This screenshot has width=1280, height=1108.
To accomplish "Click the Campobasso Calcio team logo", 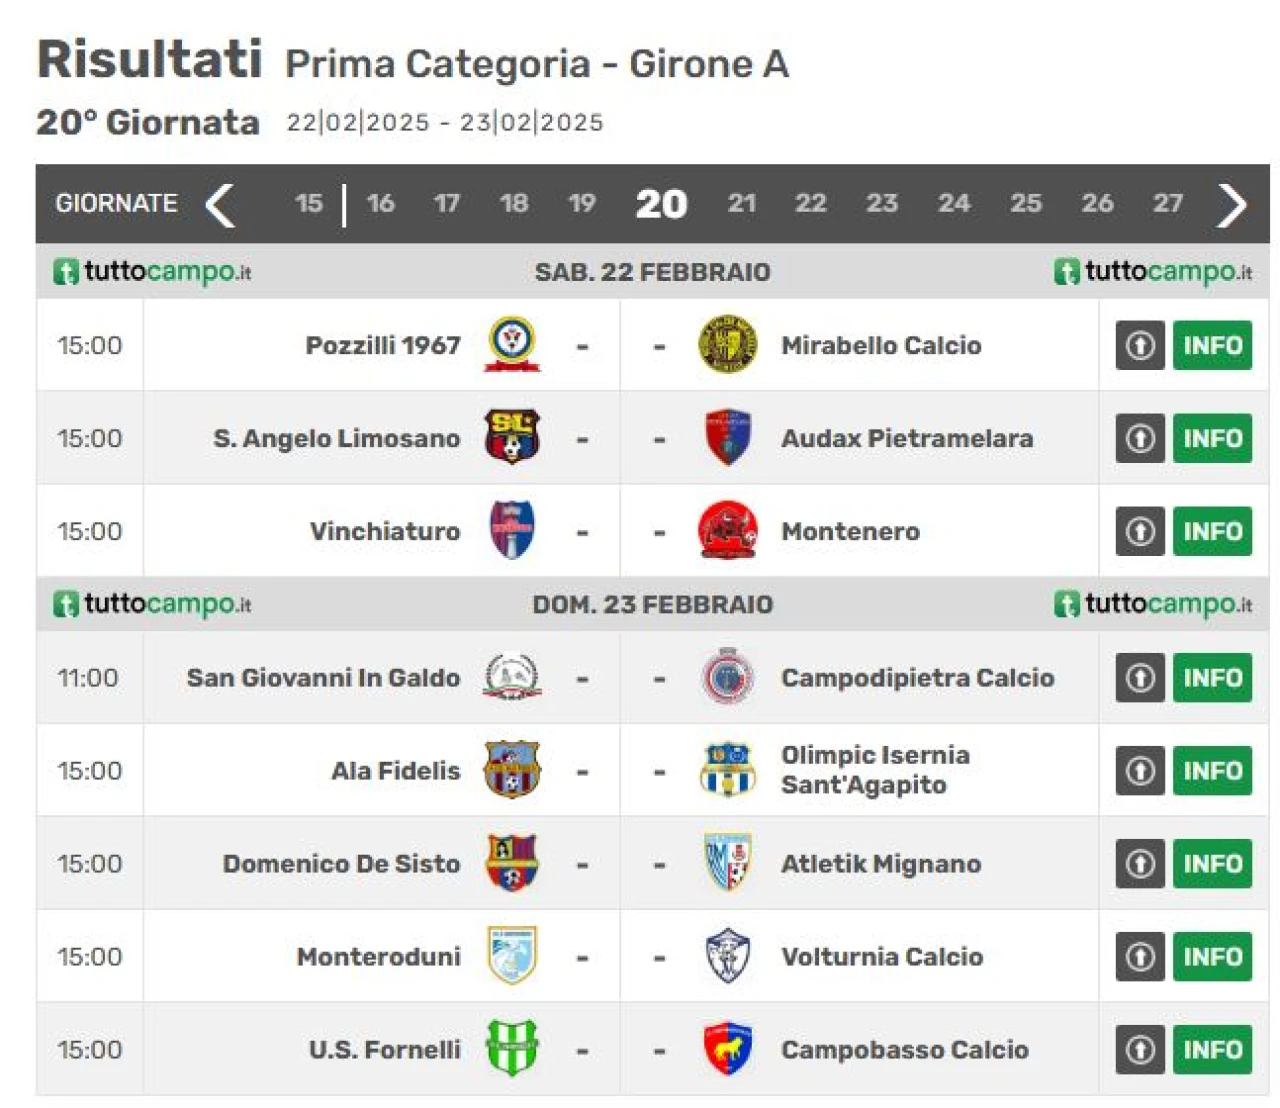I will [727, 1048].
